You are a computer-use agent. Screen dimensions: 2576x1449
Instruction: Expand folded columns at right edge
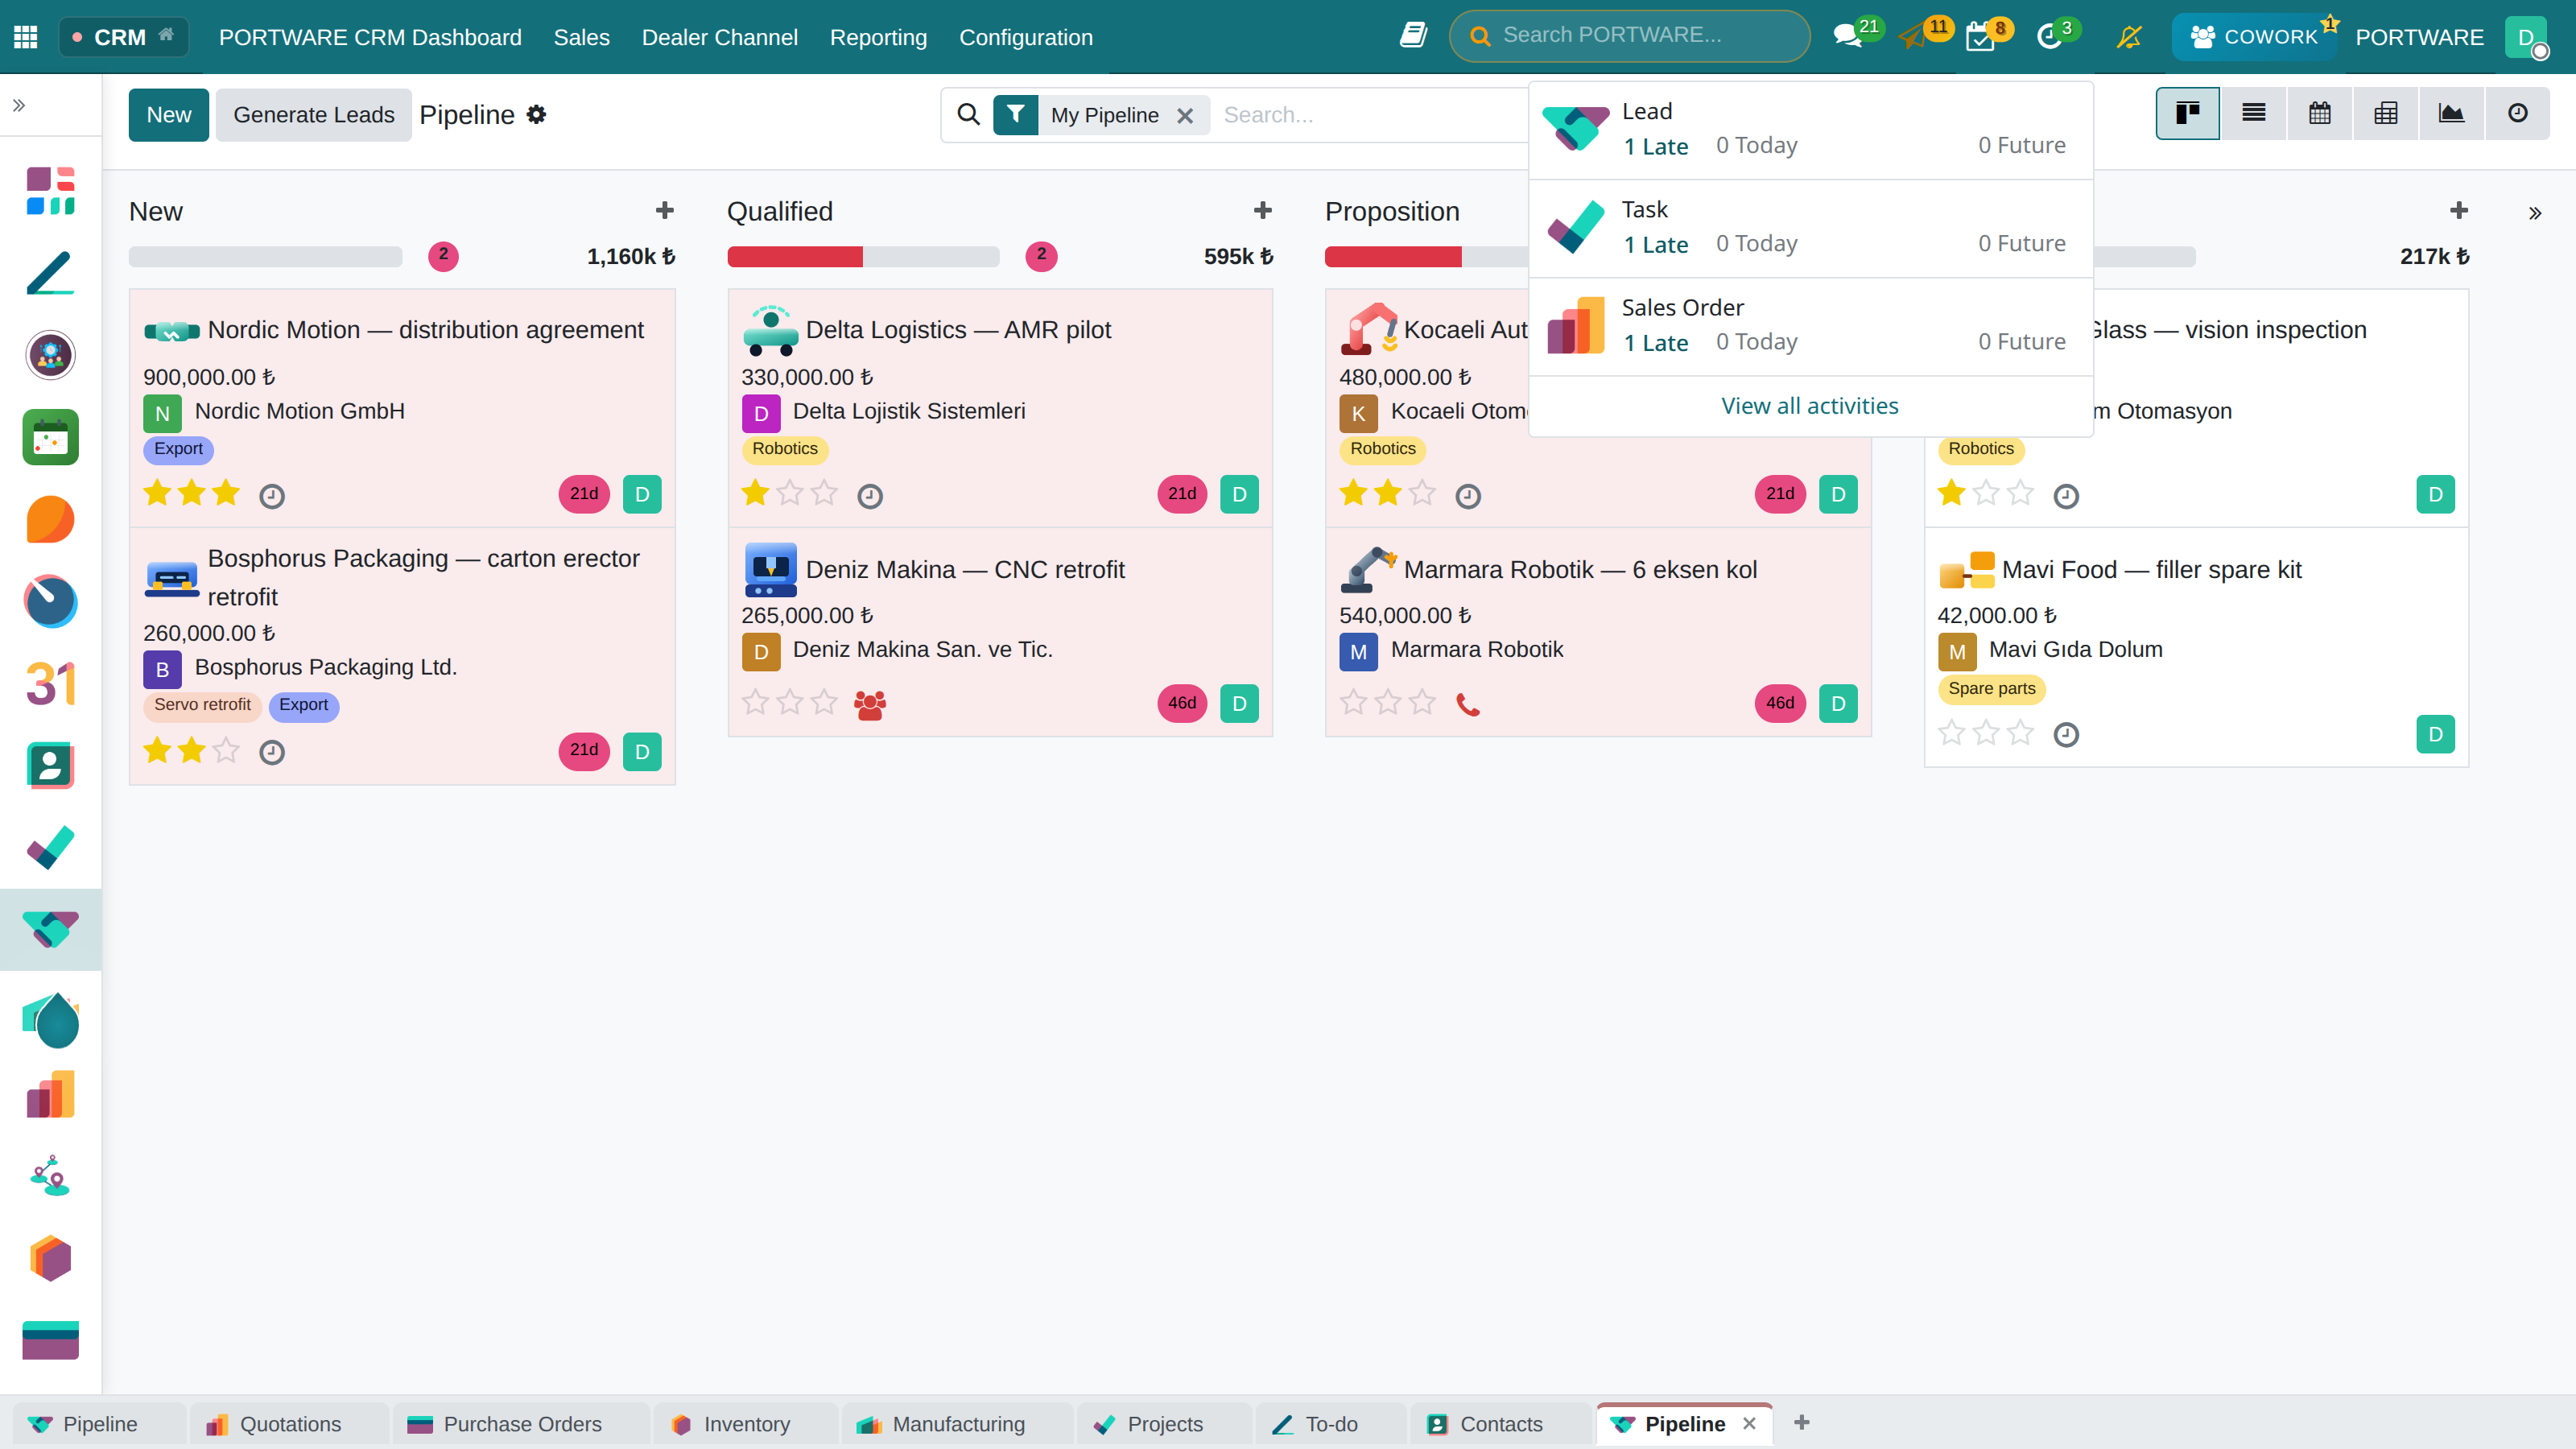pyautogui.click(x=2534, y=212)
